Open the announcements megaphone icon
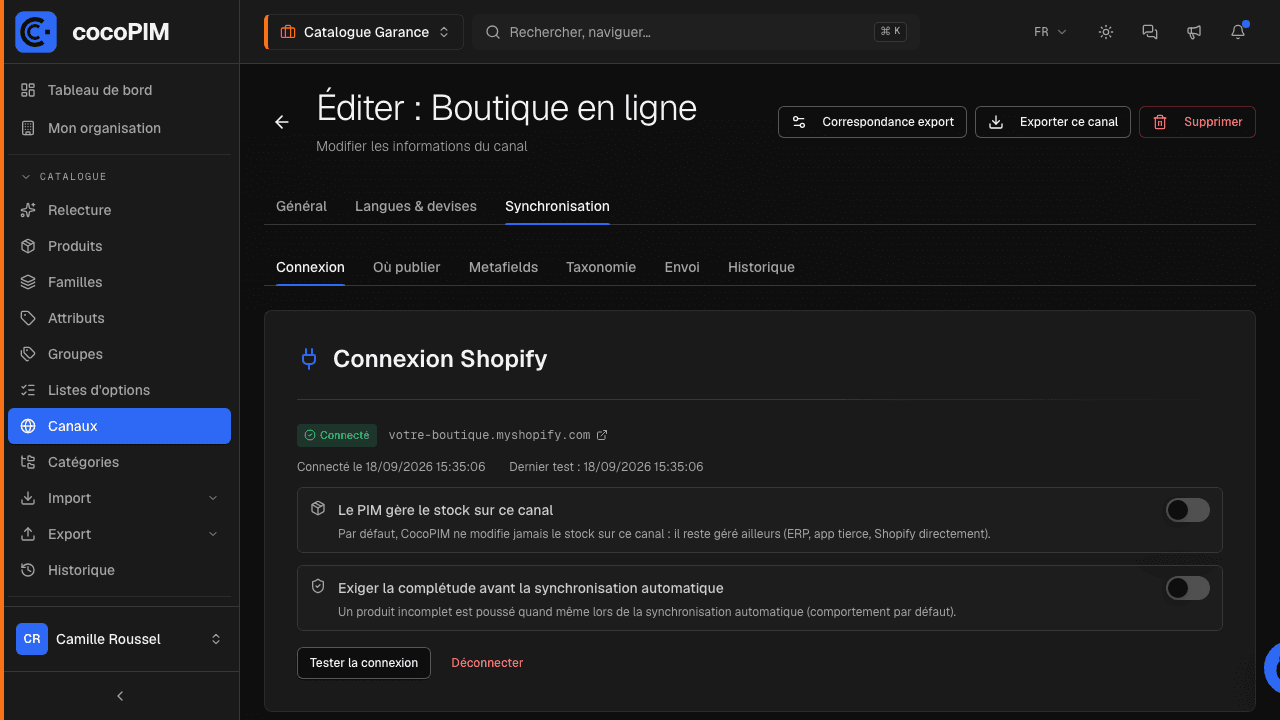This screenshot has width=1280, height=720. tap(1194, 32)
